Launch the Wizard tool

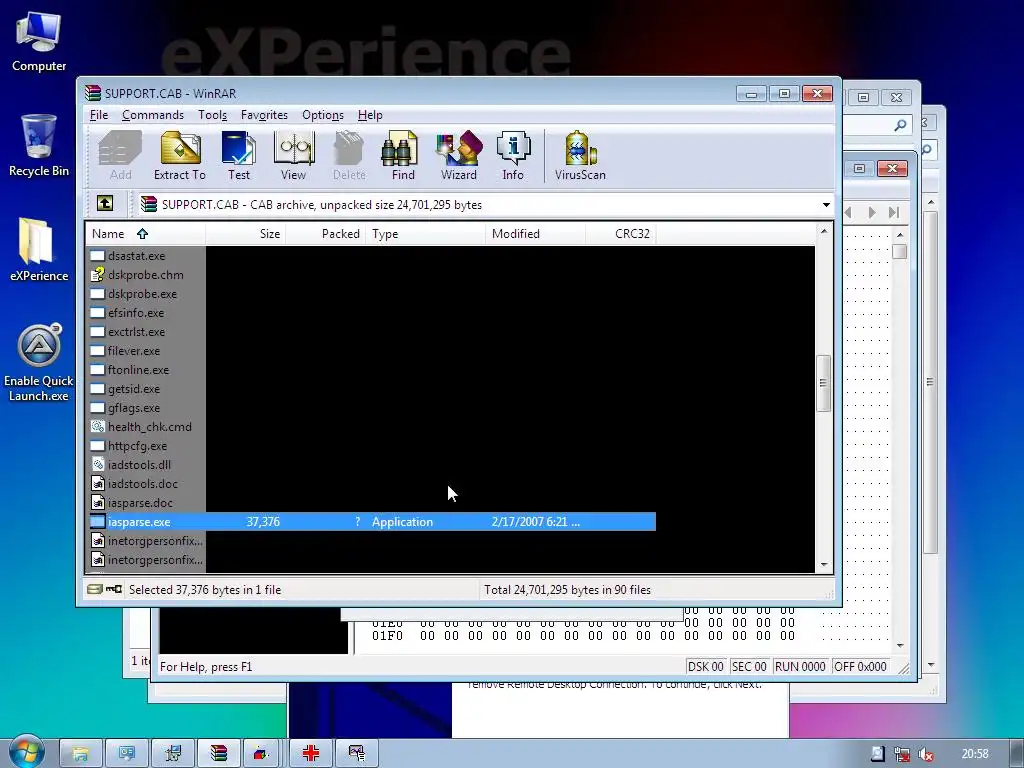click(458, 155)
